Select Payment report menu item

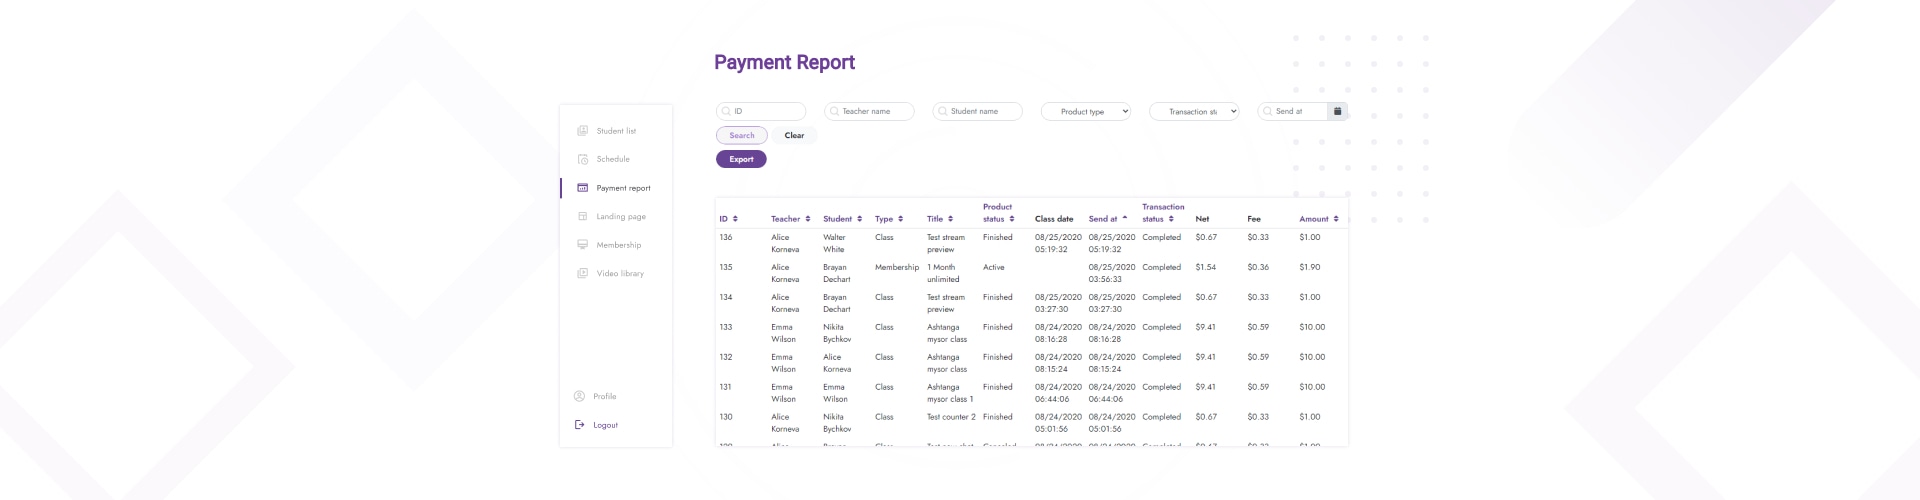coord(623,188)
